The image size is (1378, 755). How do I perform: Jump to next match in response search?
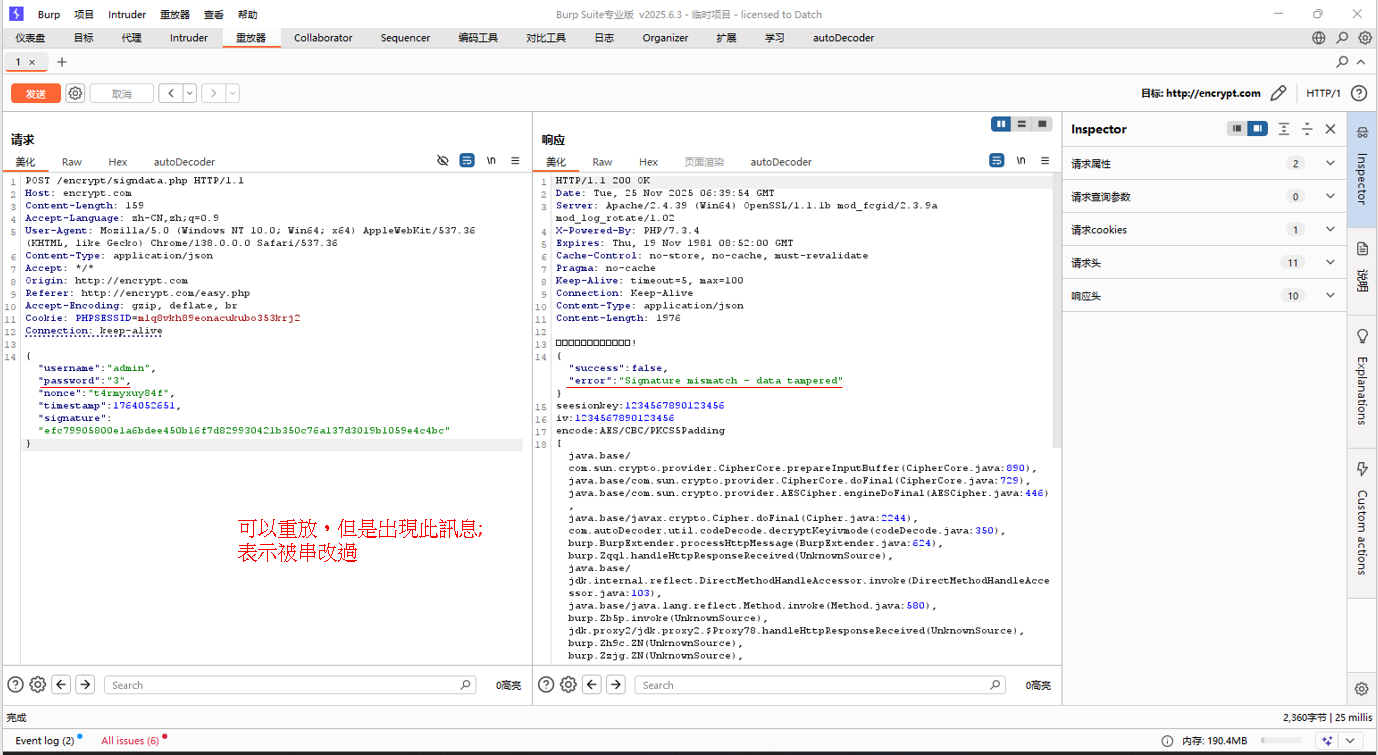point(616,685)
